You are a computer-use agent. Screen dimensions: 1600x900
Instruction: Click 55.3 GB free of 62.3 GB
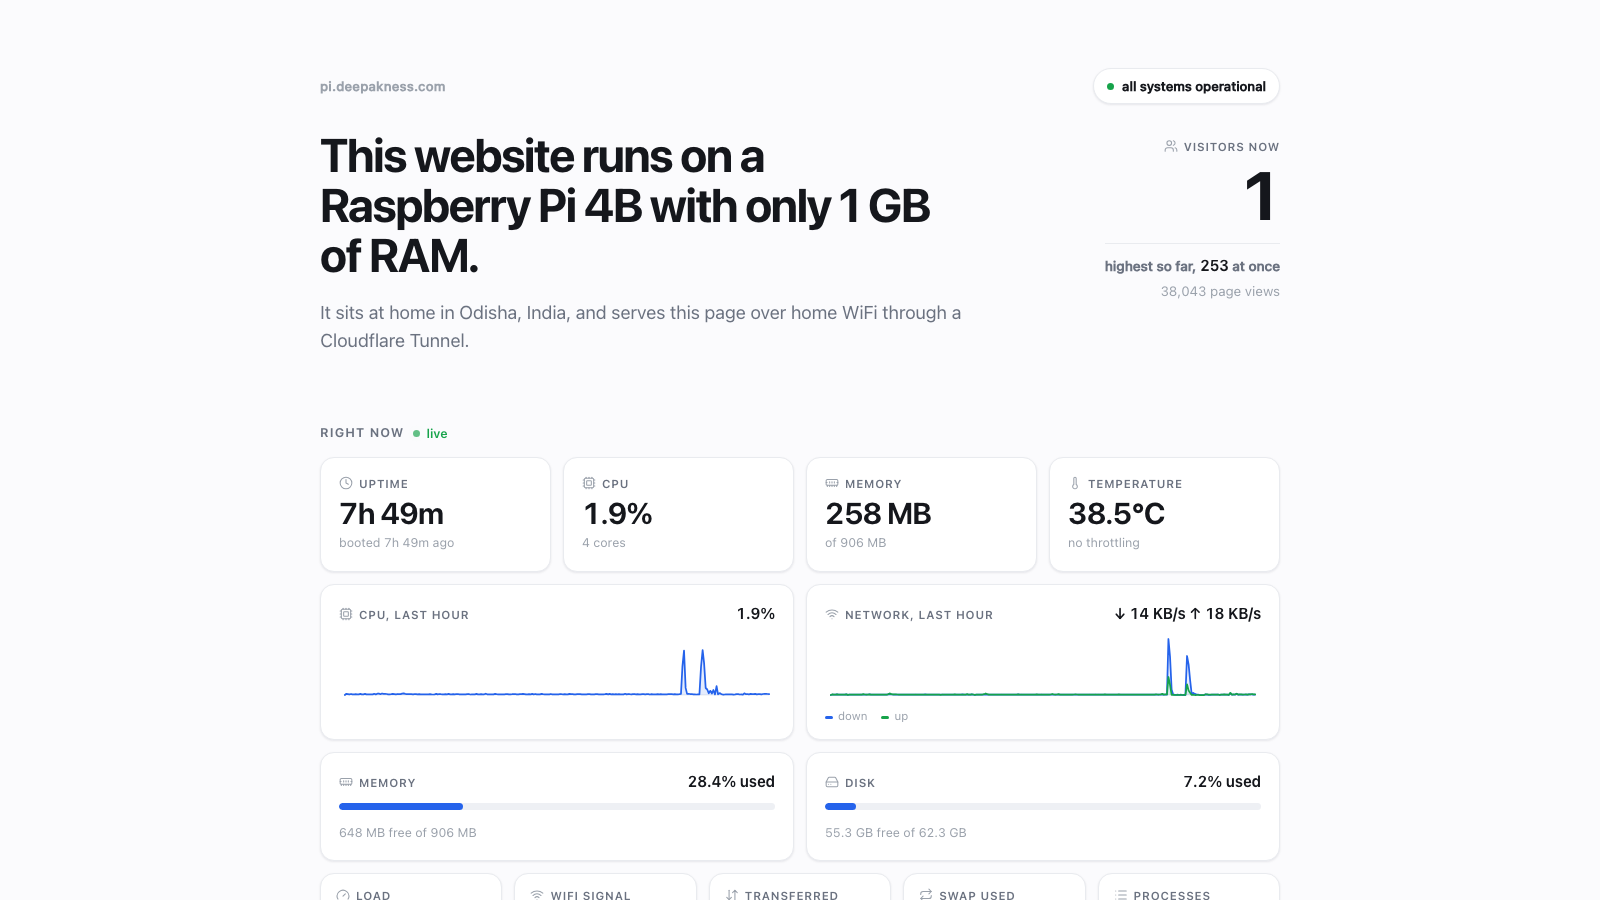pyautogui.click(x=896, y=833)
